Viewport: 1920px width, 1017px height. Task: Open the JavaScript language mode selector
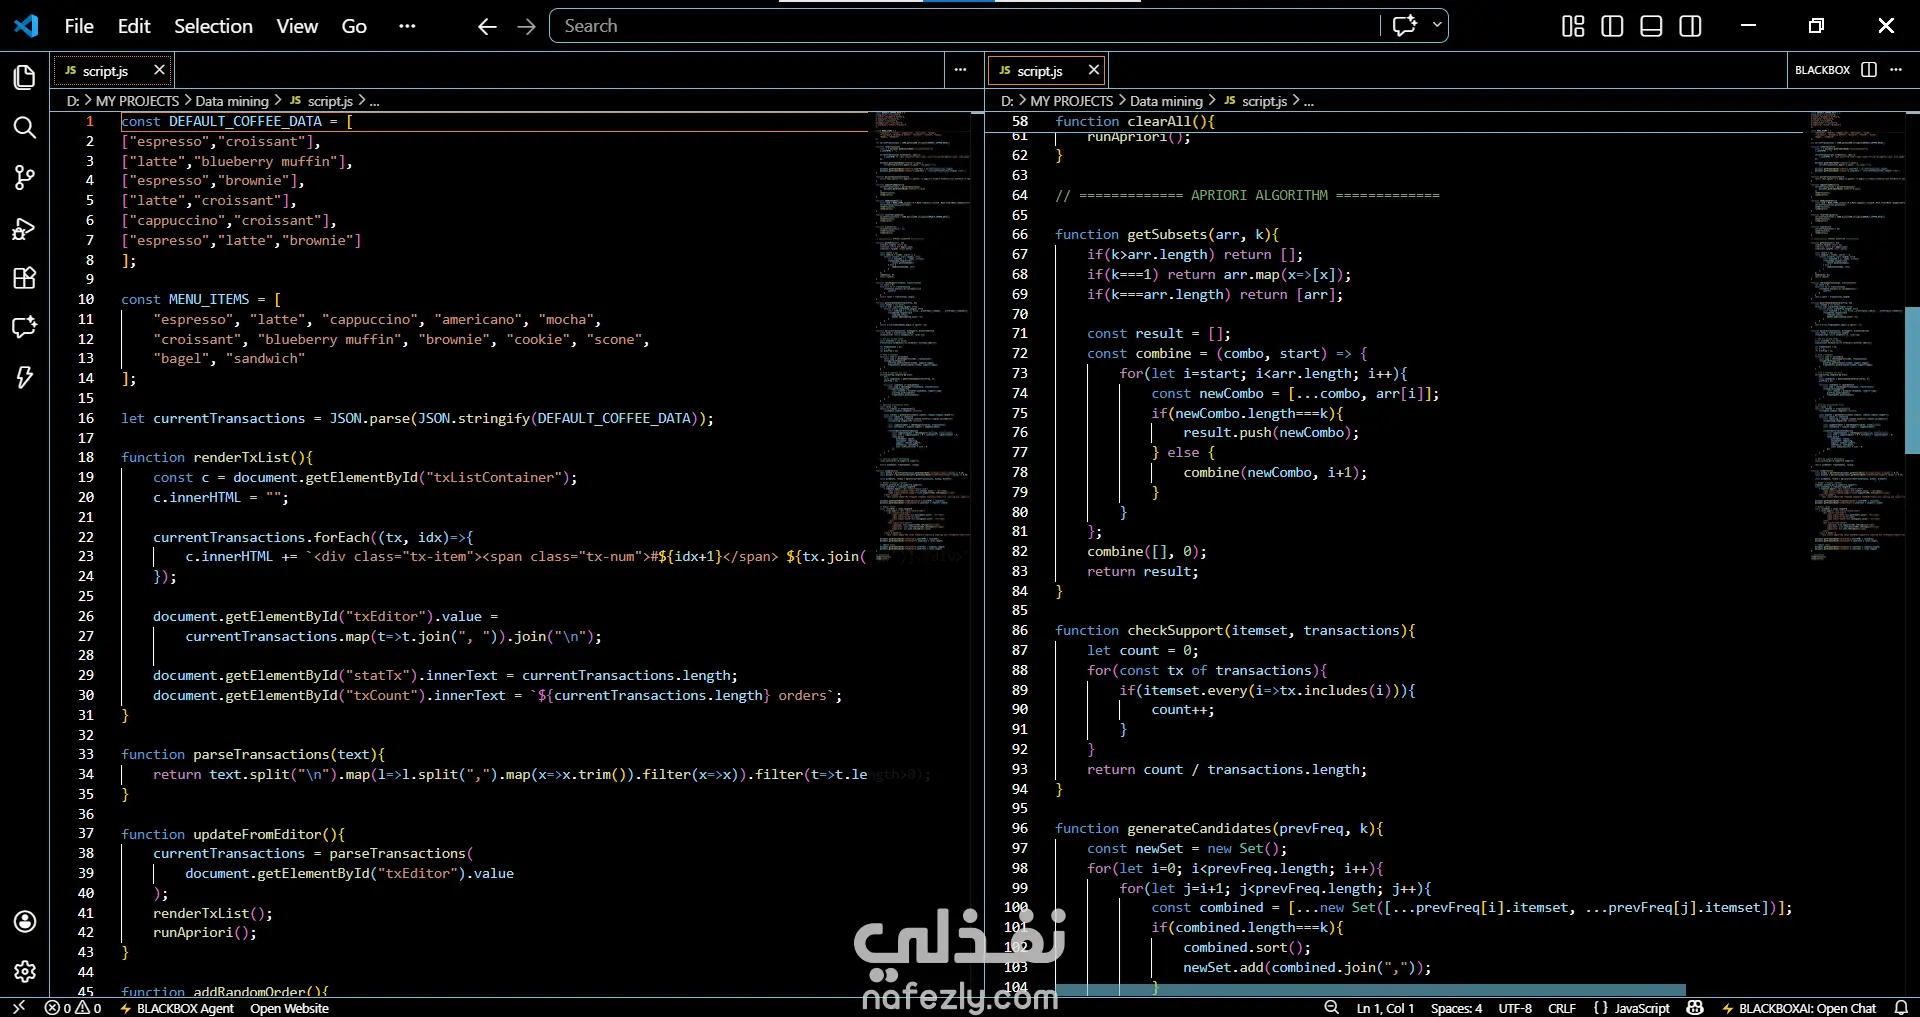[x=1642, y=1007]
